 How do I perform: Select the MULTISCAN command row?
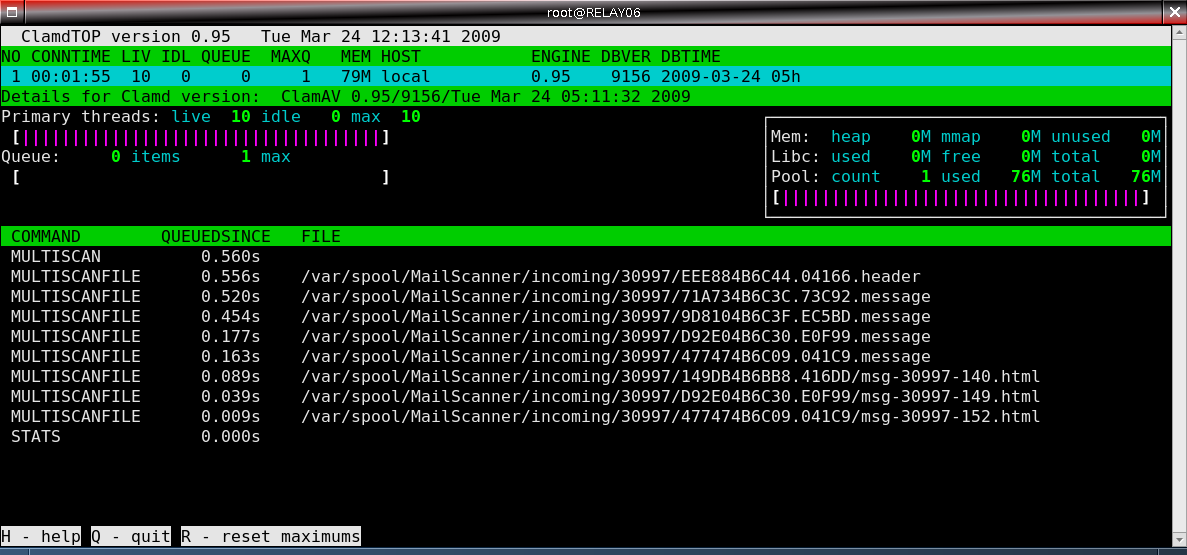[x=586, y=257]
